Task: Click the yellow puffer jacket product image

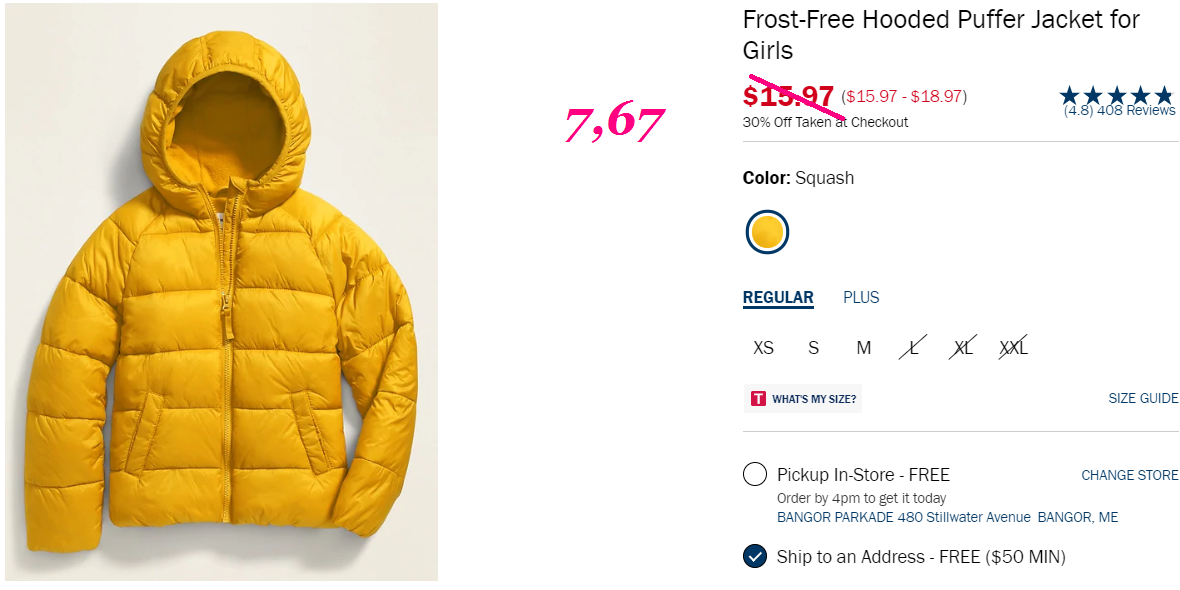Action: (x=221, y=292)
